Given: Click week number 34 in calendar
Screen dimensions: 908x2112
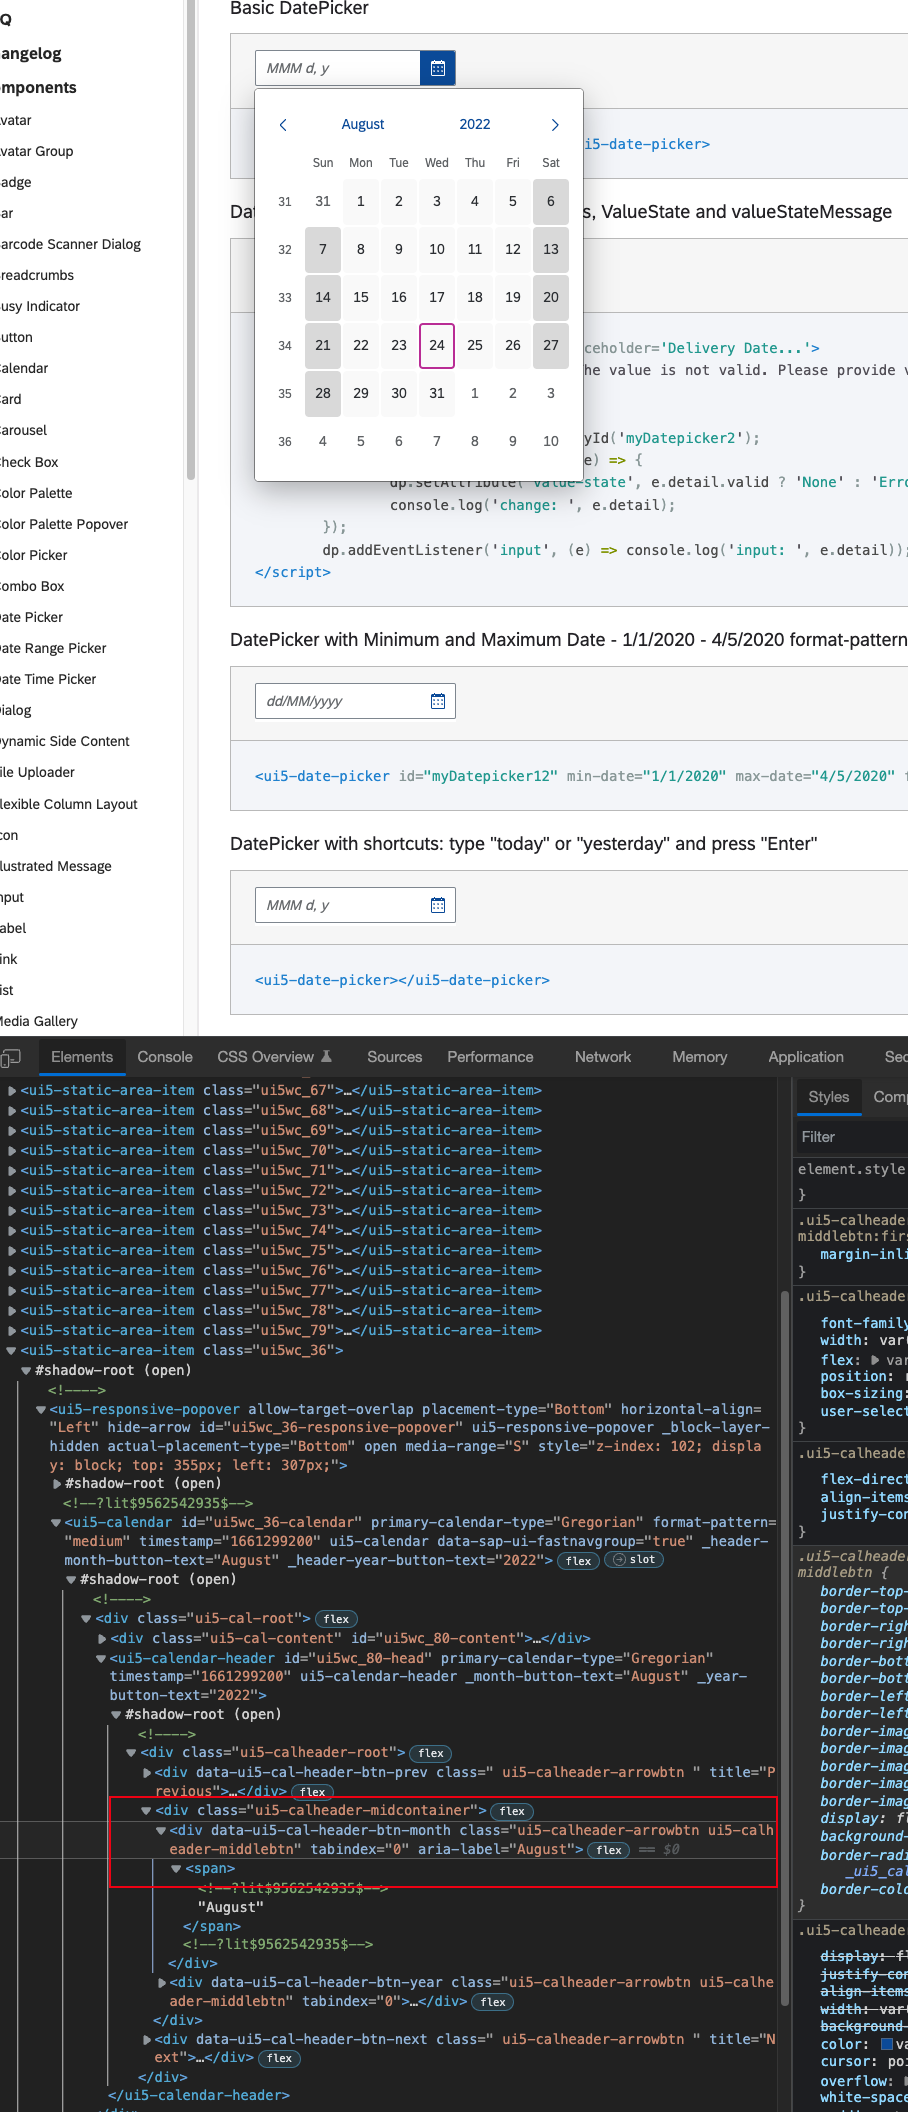Looking at the screenshot, I should 285,345.
